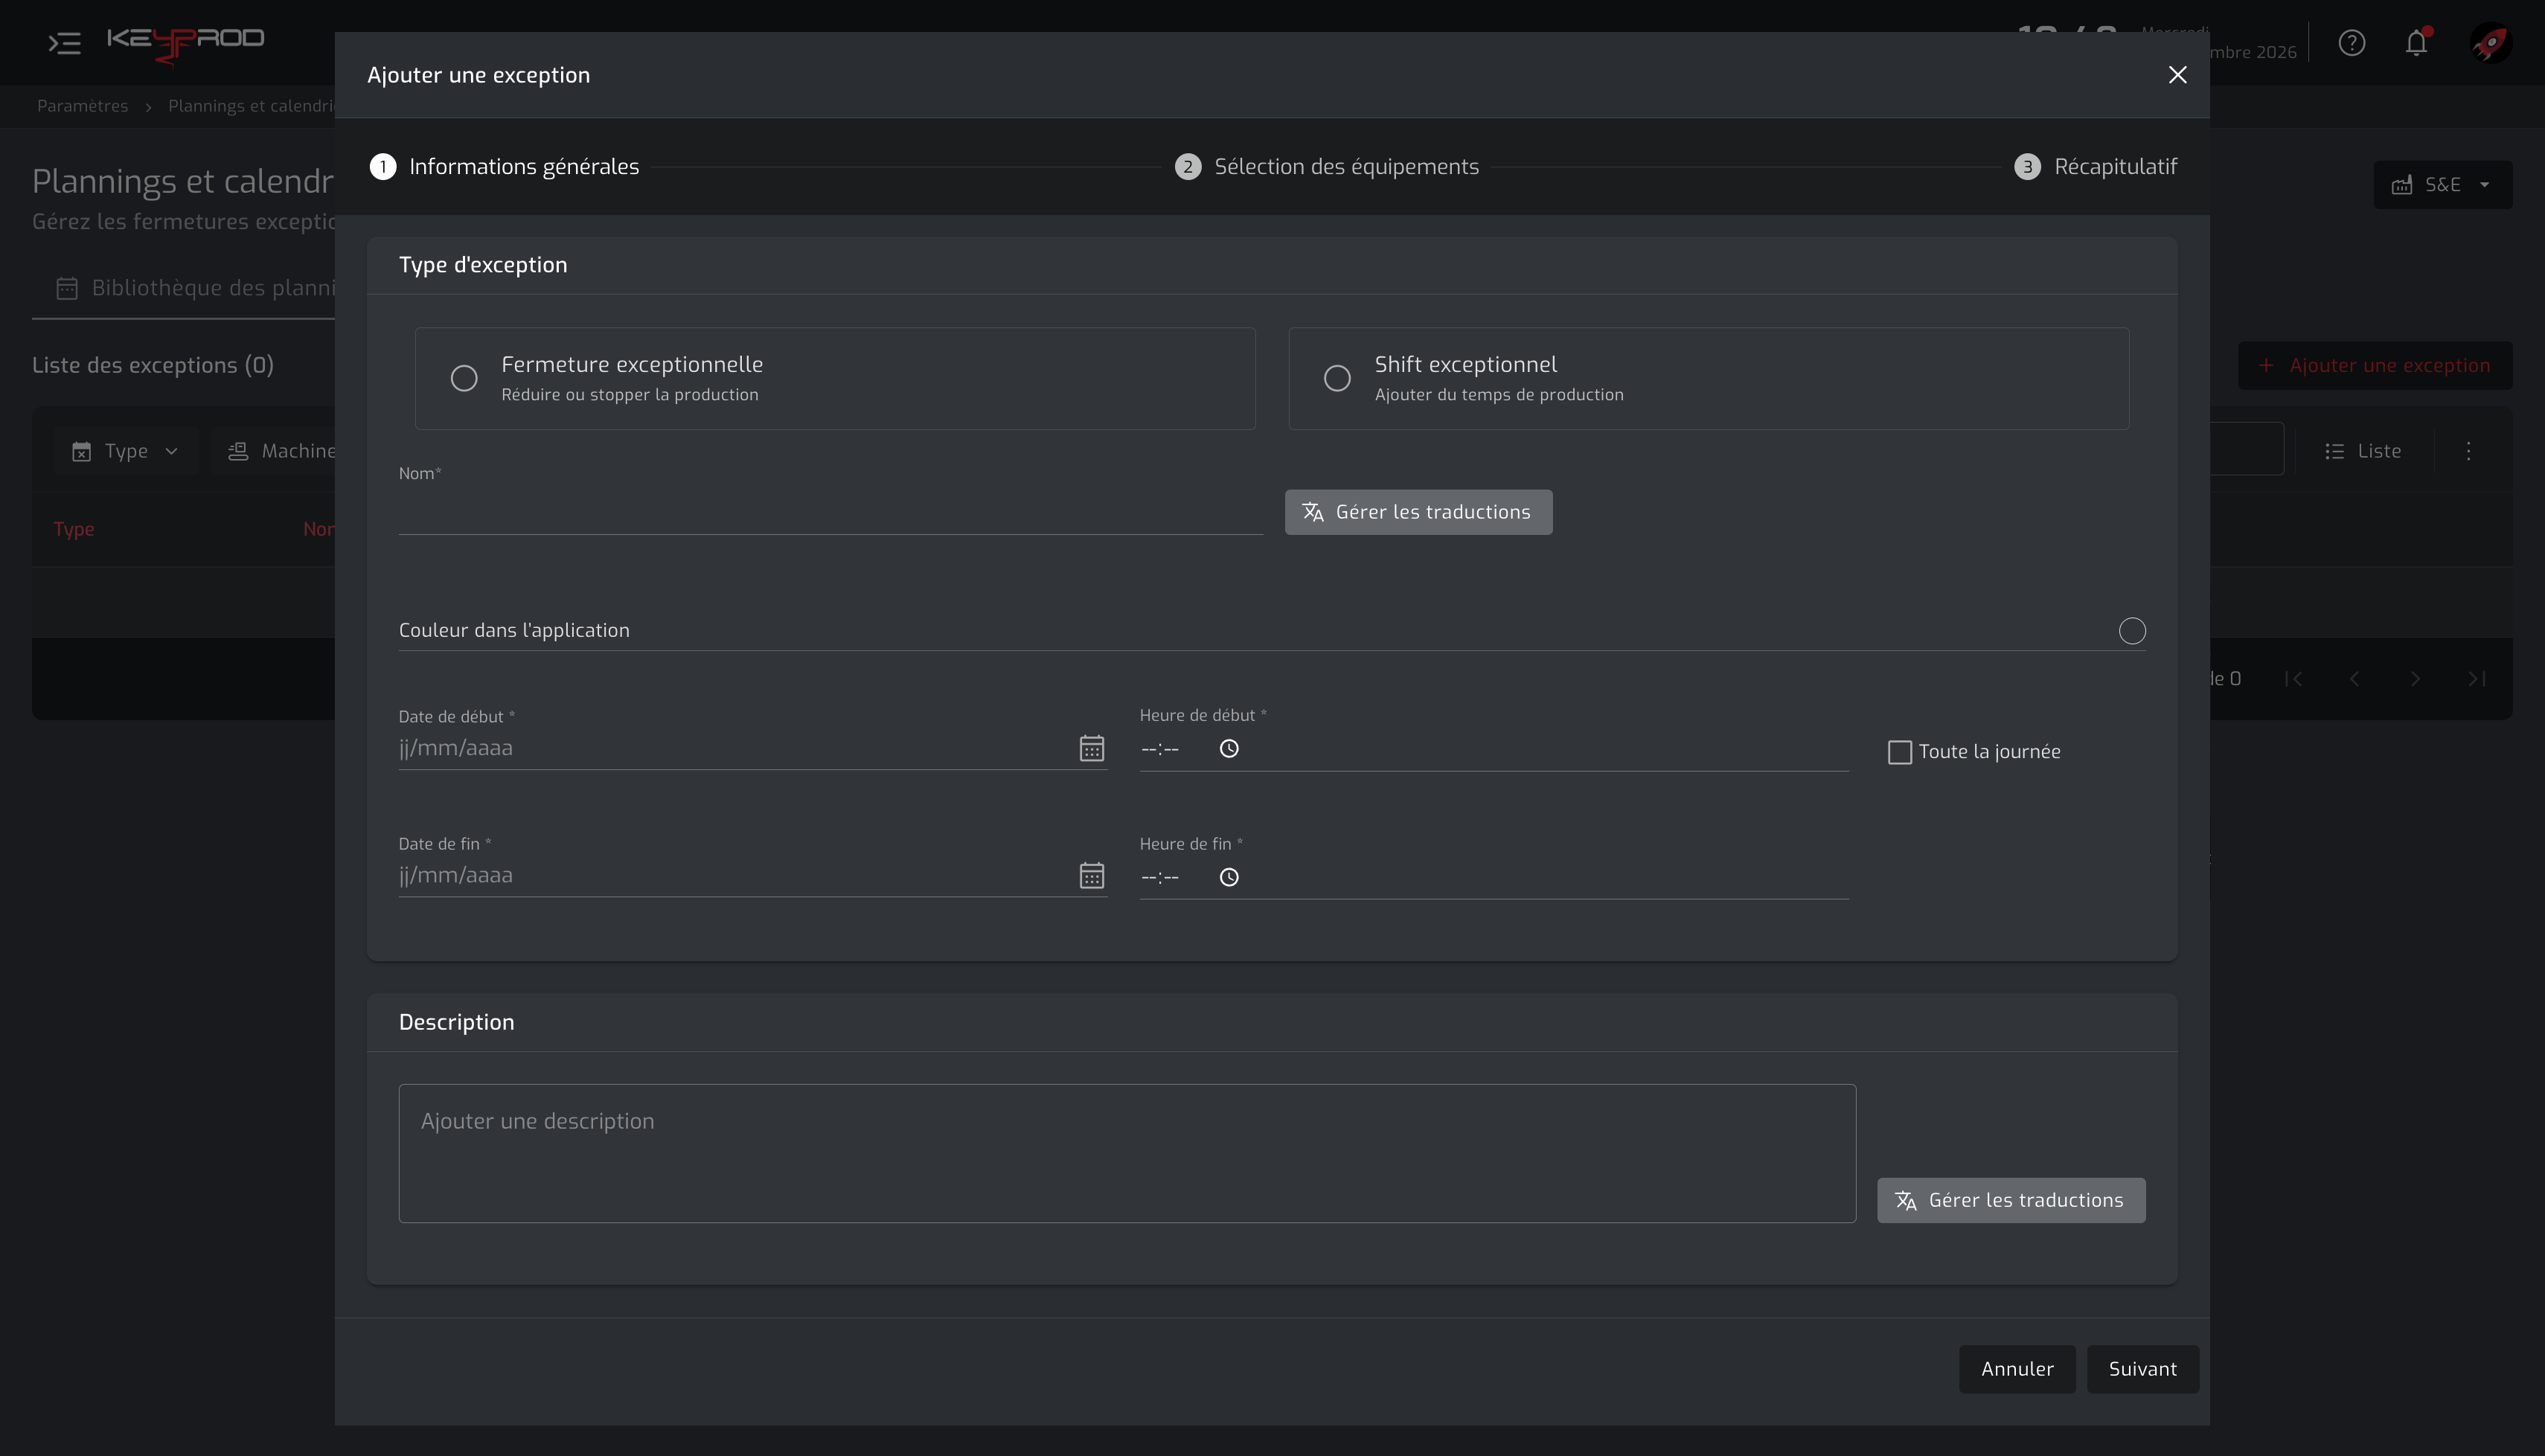Go to last page pagination icon
This screenshot has height=1456, width=2545.
pyautogui.click(x=2477, y=679)
